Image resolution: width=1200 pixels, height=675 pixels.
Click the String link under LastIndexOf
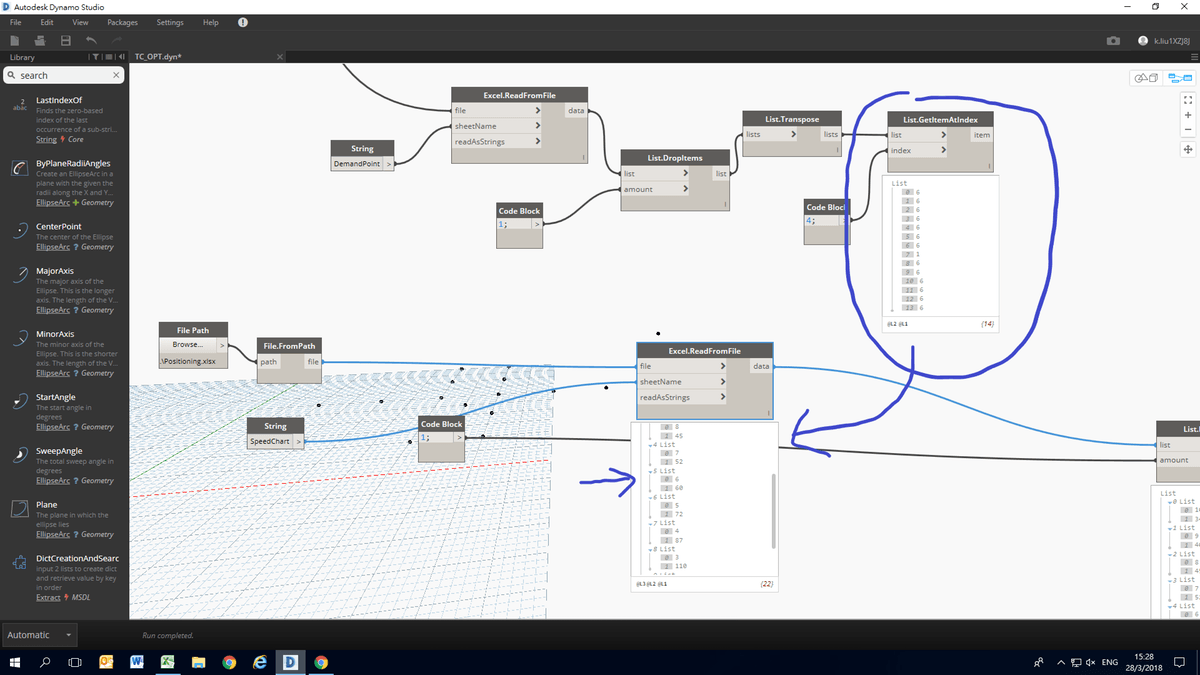46,140
